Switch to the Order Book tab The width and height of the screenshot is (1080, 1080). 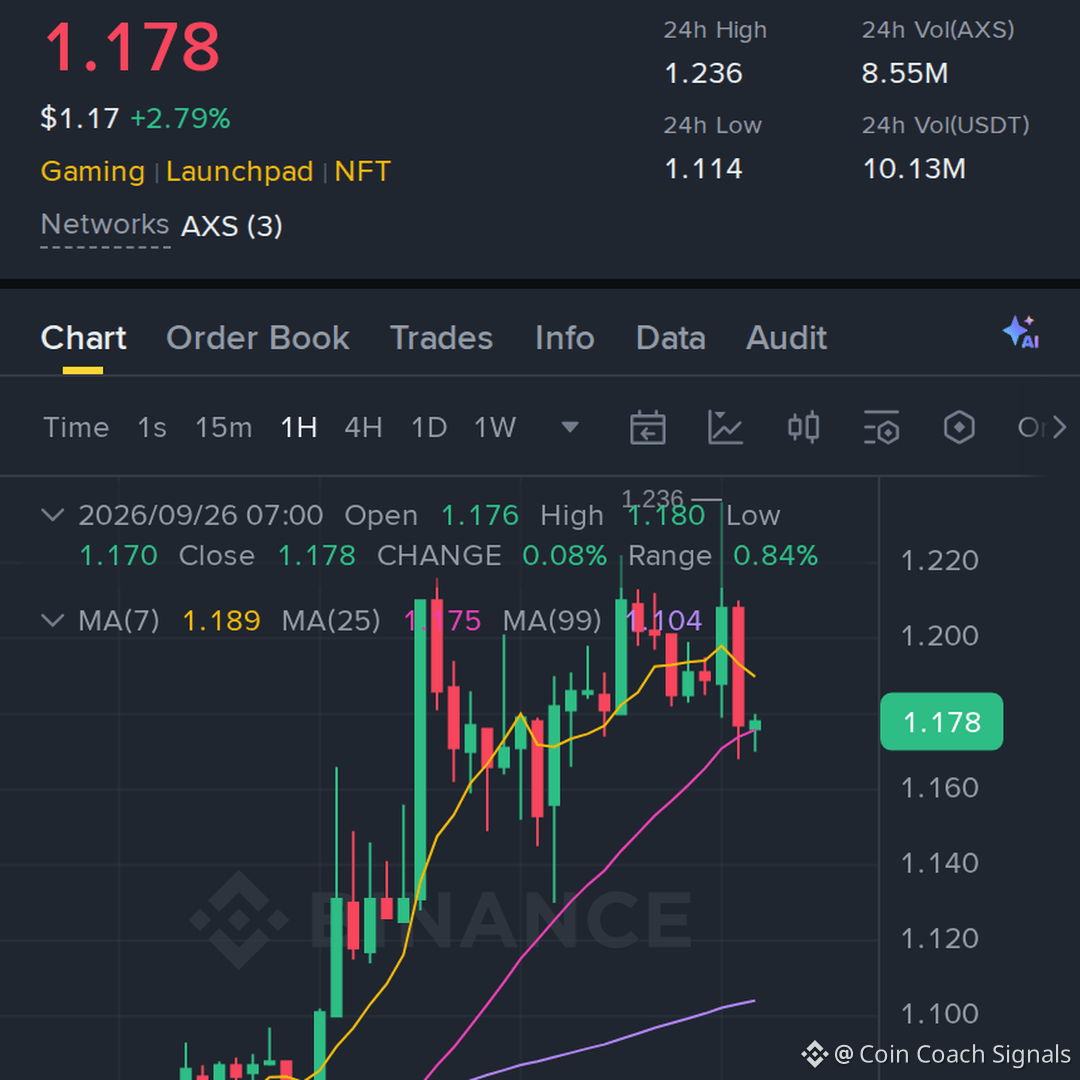coord(258,338)
